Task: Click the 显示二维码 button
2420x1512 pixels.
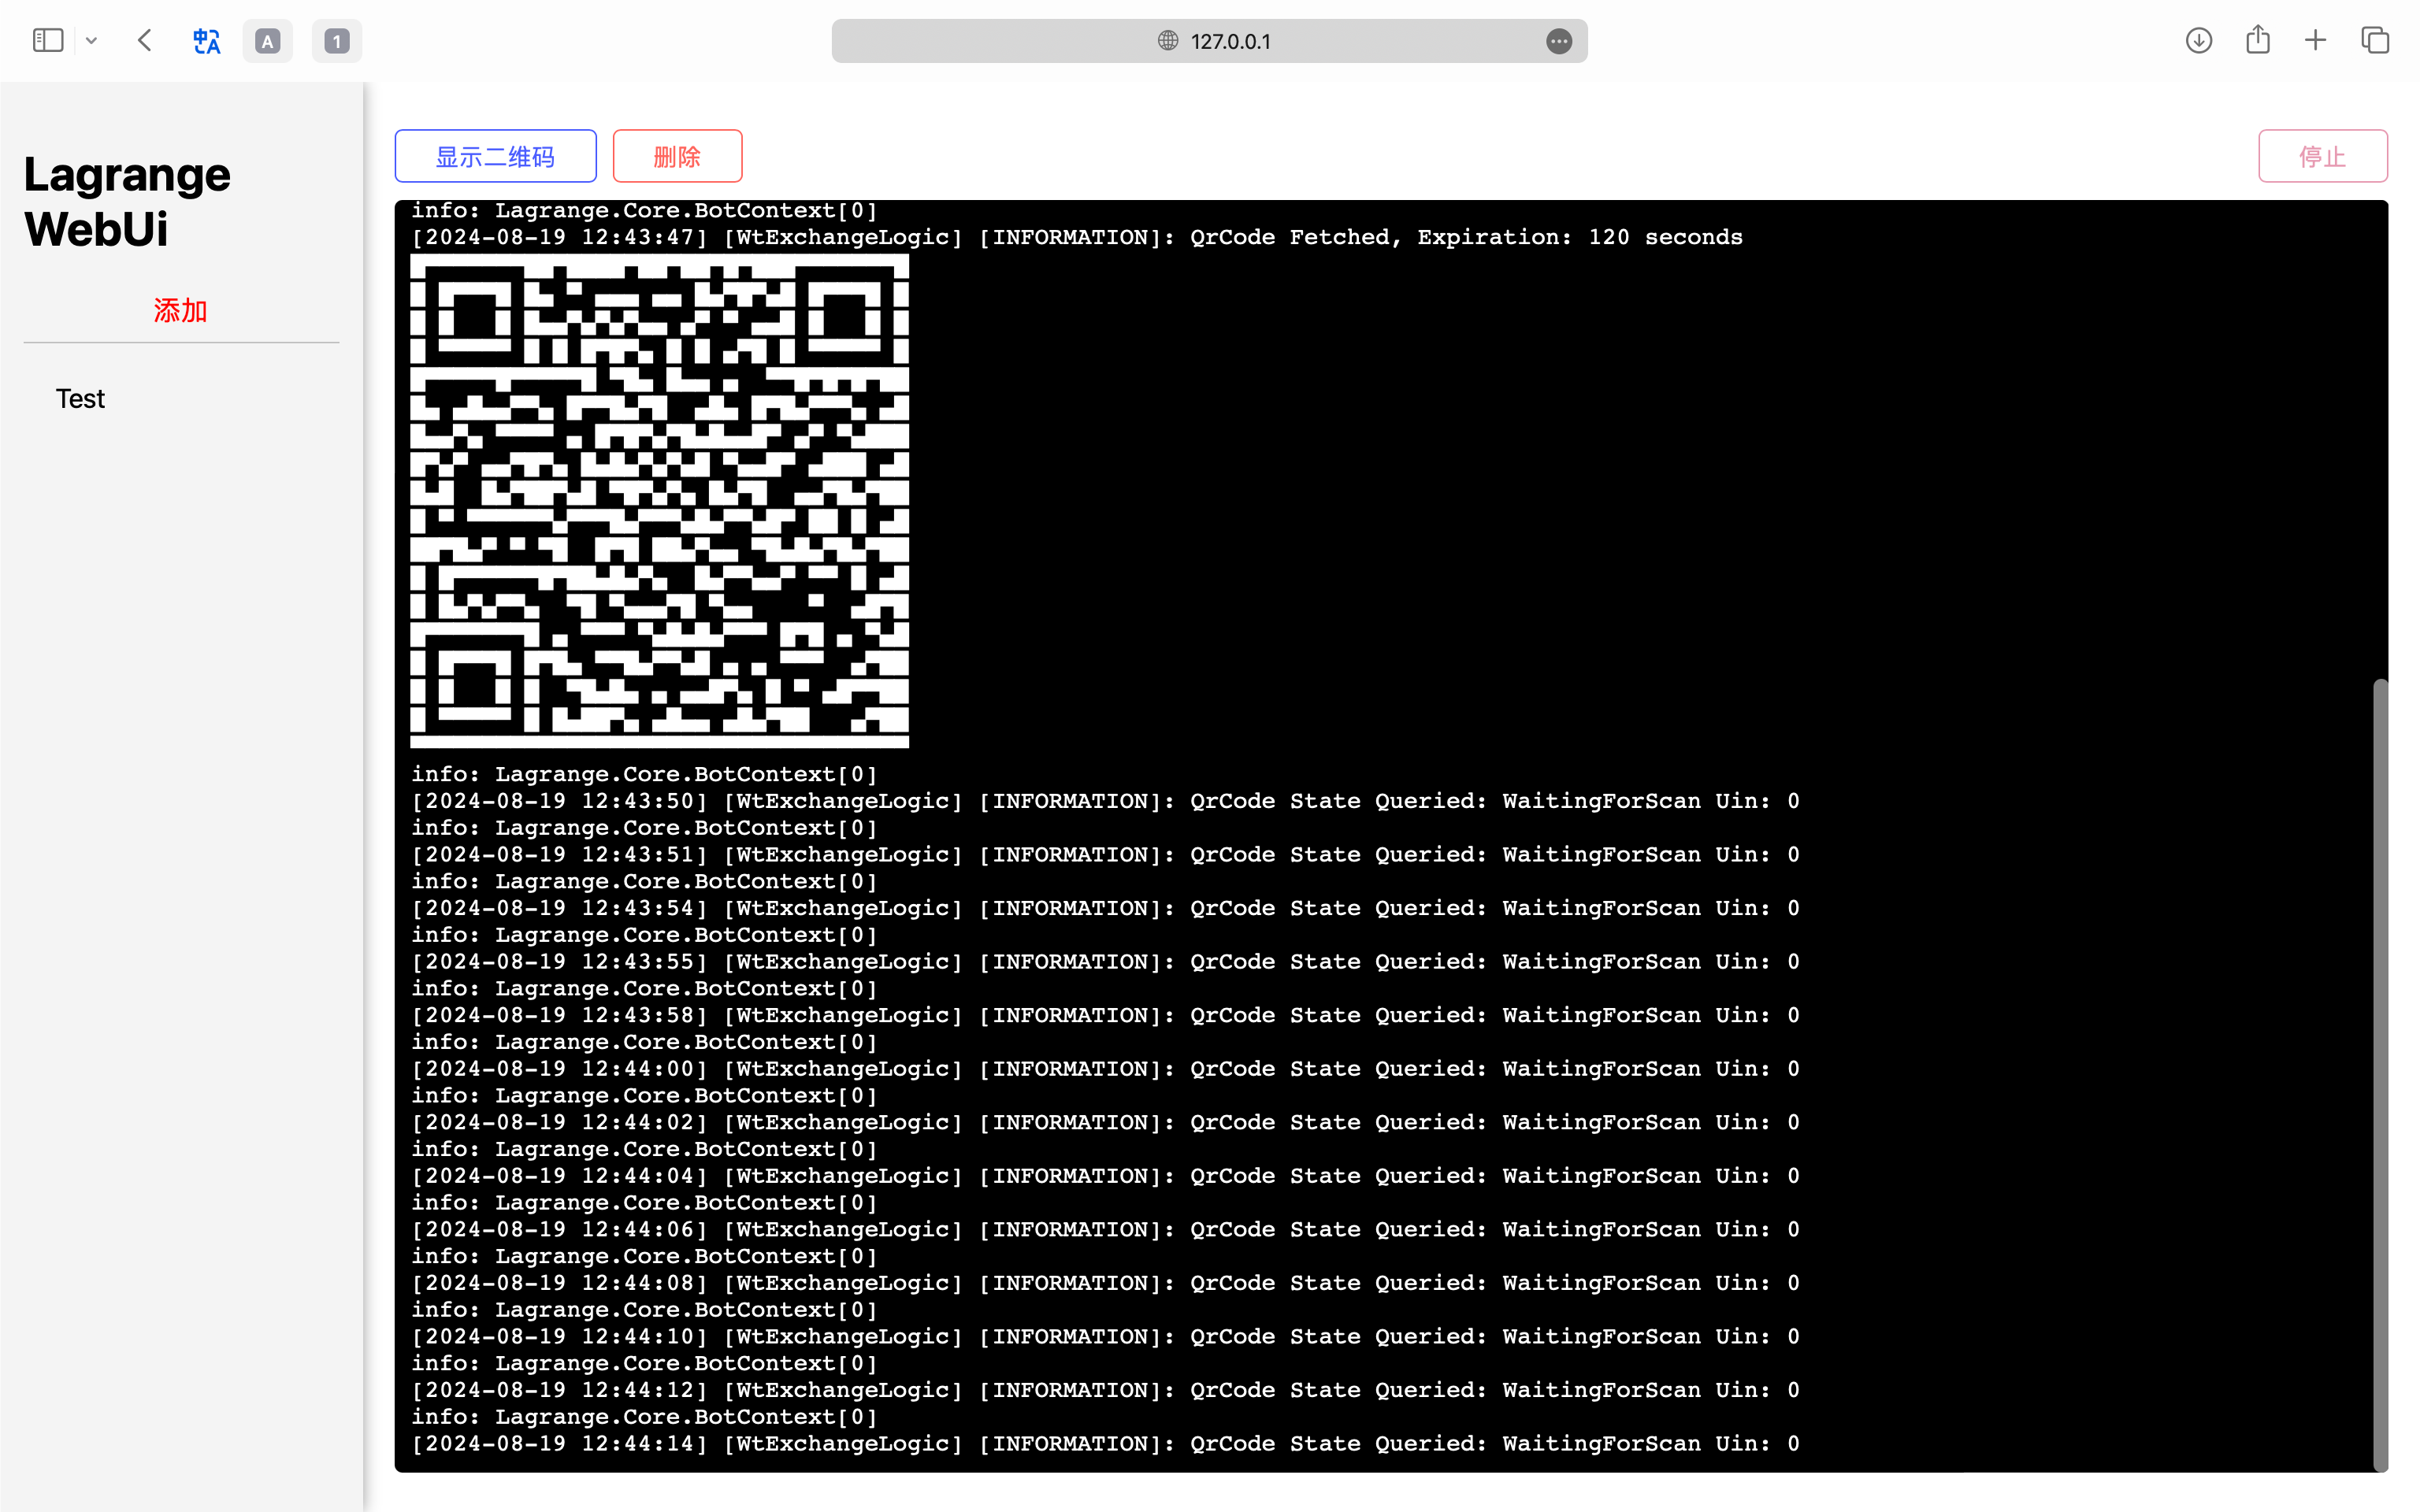Action: tap(495, 156)
